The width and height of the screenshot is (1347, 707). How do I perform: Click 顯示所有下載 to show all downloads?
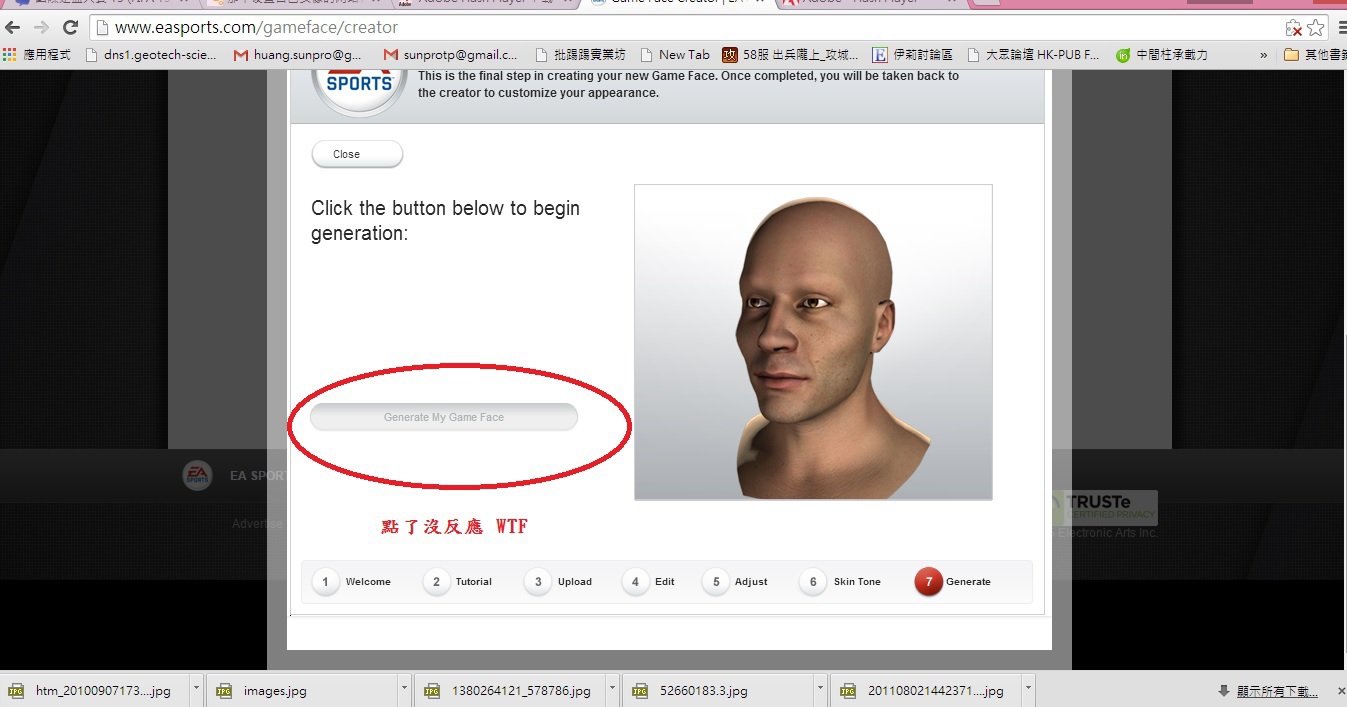(x=1268, y=691)
